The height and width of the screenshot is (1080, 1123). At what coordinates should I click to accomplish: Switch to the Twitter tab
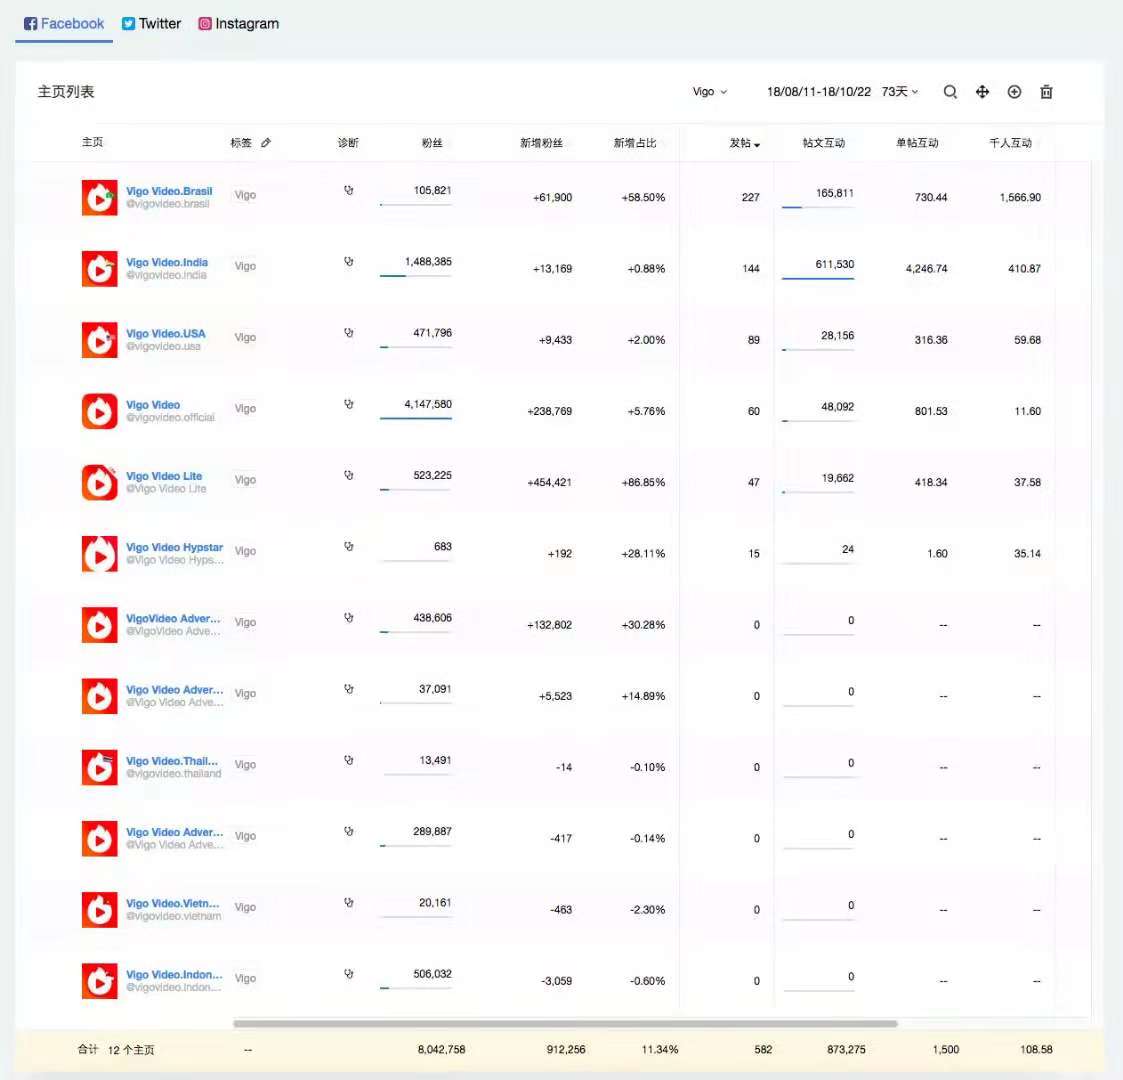pos(151,24)
